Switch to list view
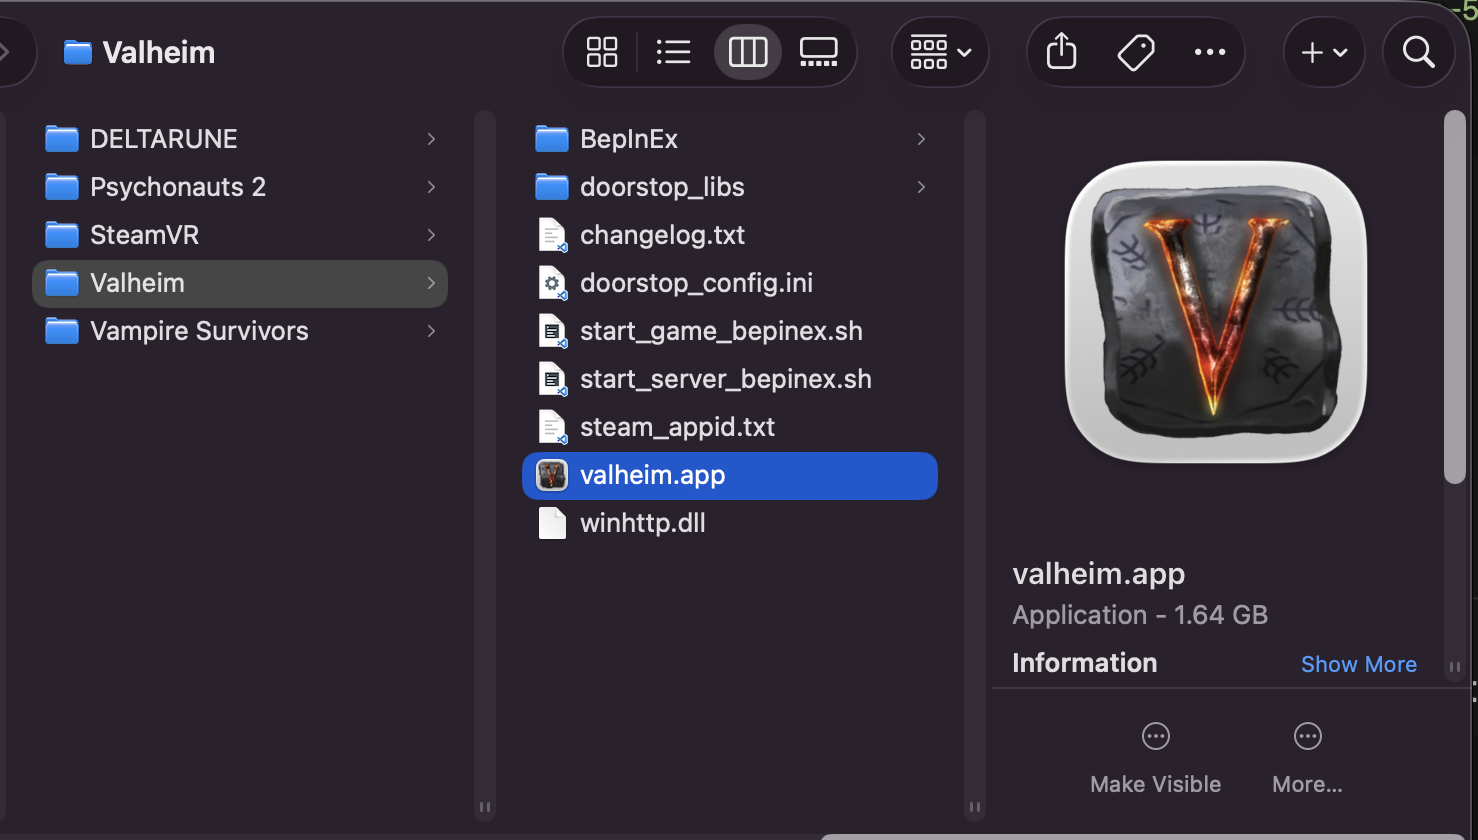Screen dimensions: 1478x840 [674, 52]
